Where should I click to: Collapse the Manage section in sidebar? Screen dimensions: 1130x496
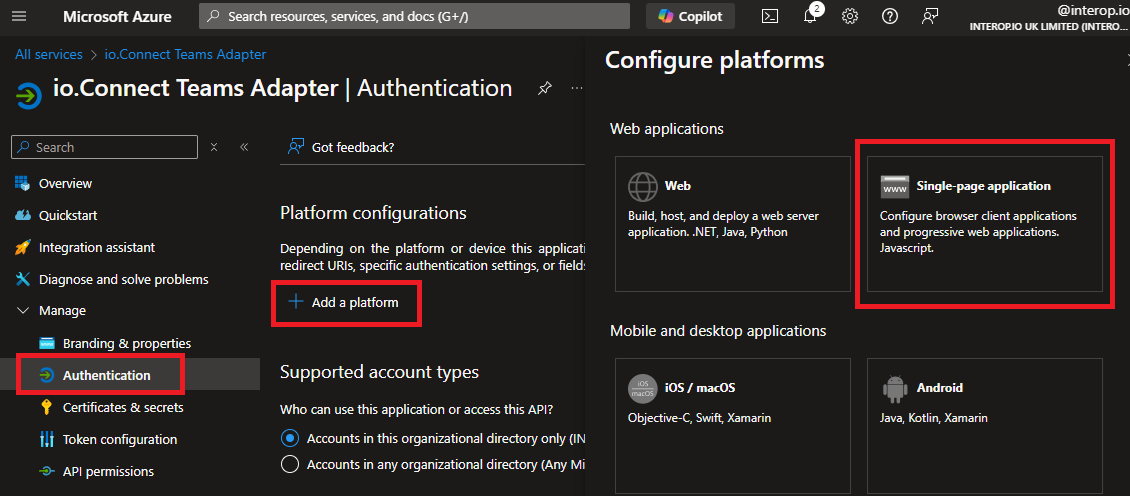23,311
